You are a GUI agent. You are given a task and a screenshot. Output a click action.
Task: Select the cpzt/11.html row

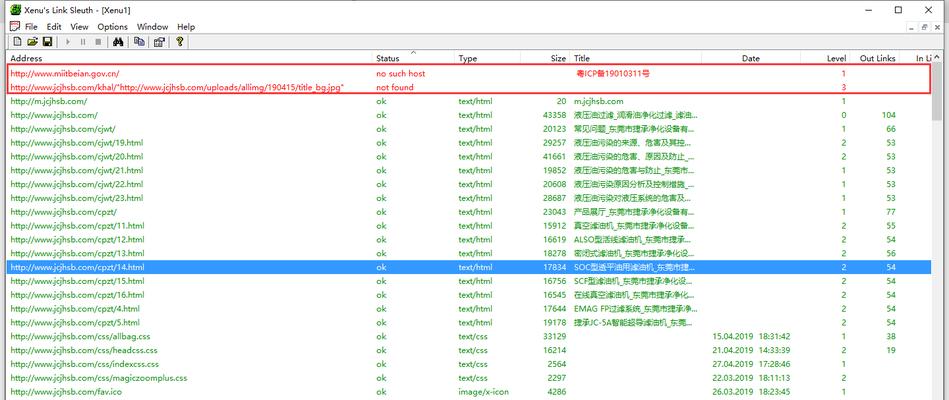click(x=469, y=226)
